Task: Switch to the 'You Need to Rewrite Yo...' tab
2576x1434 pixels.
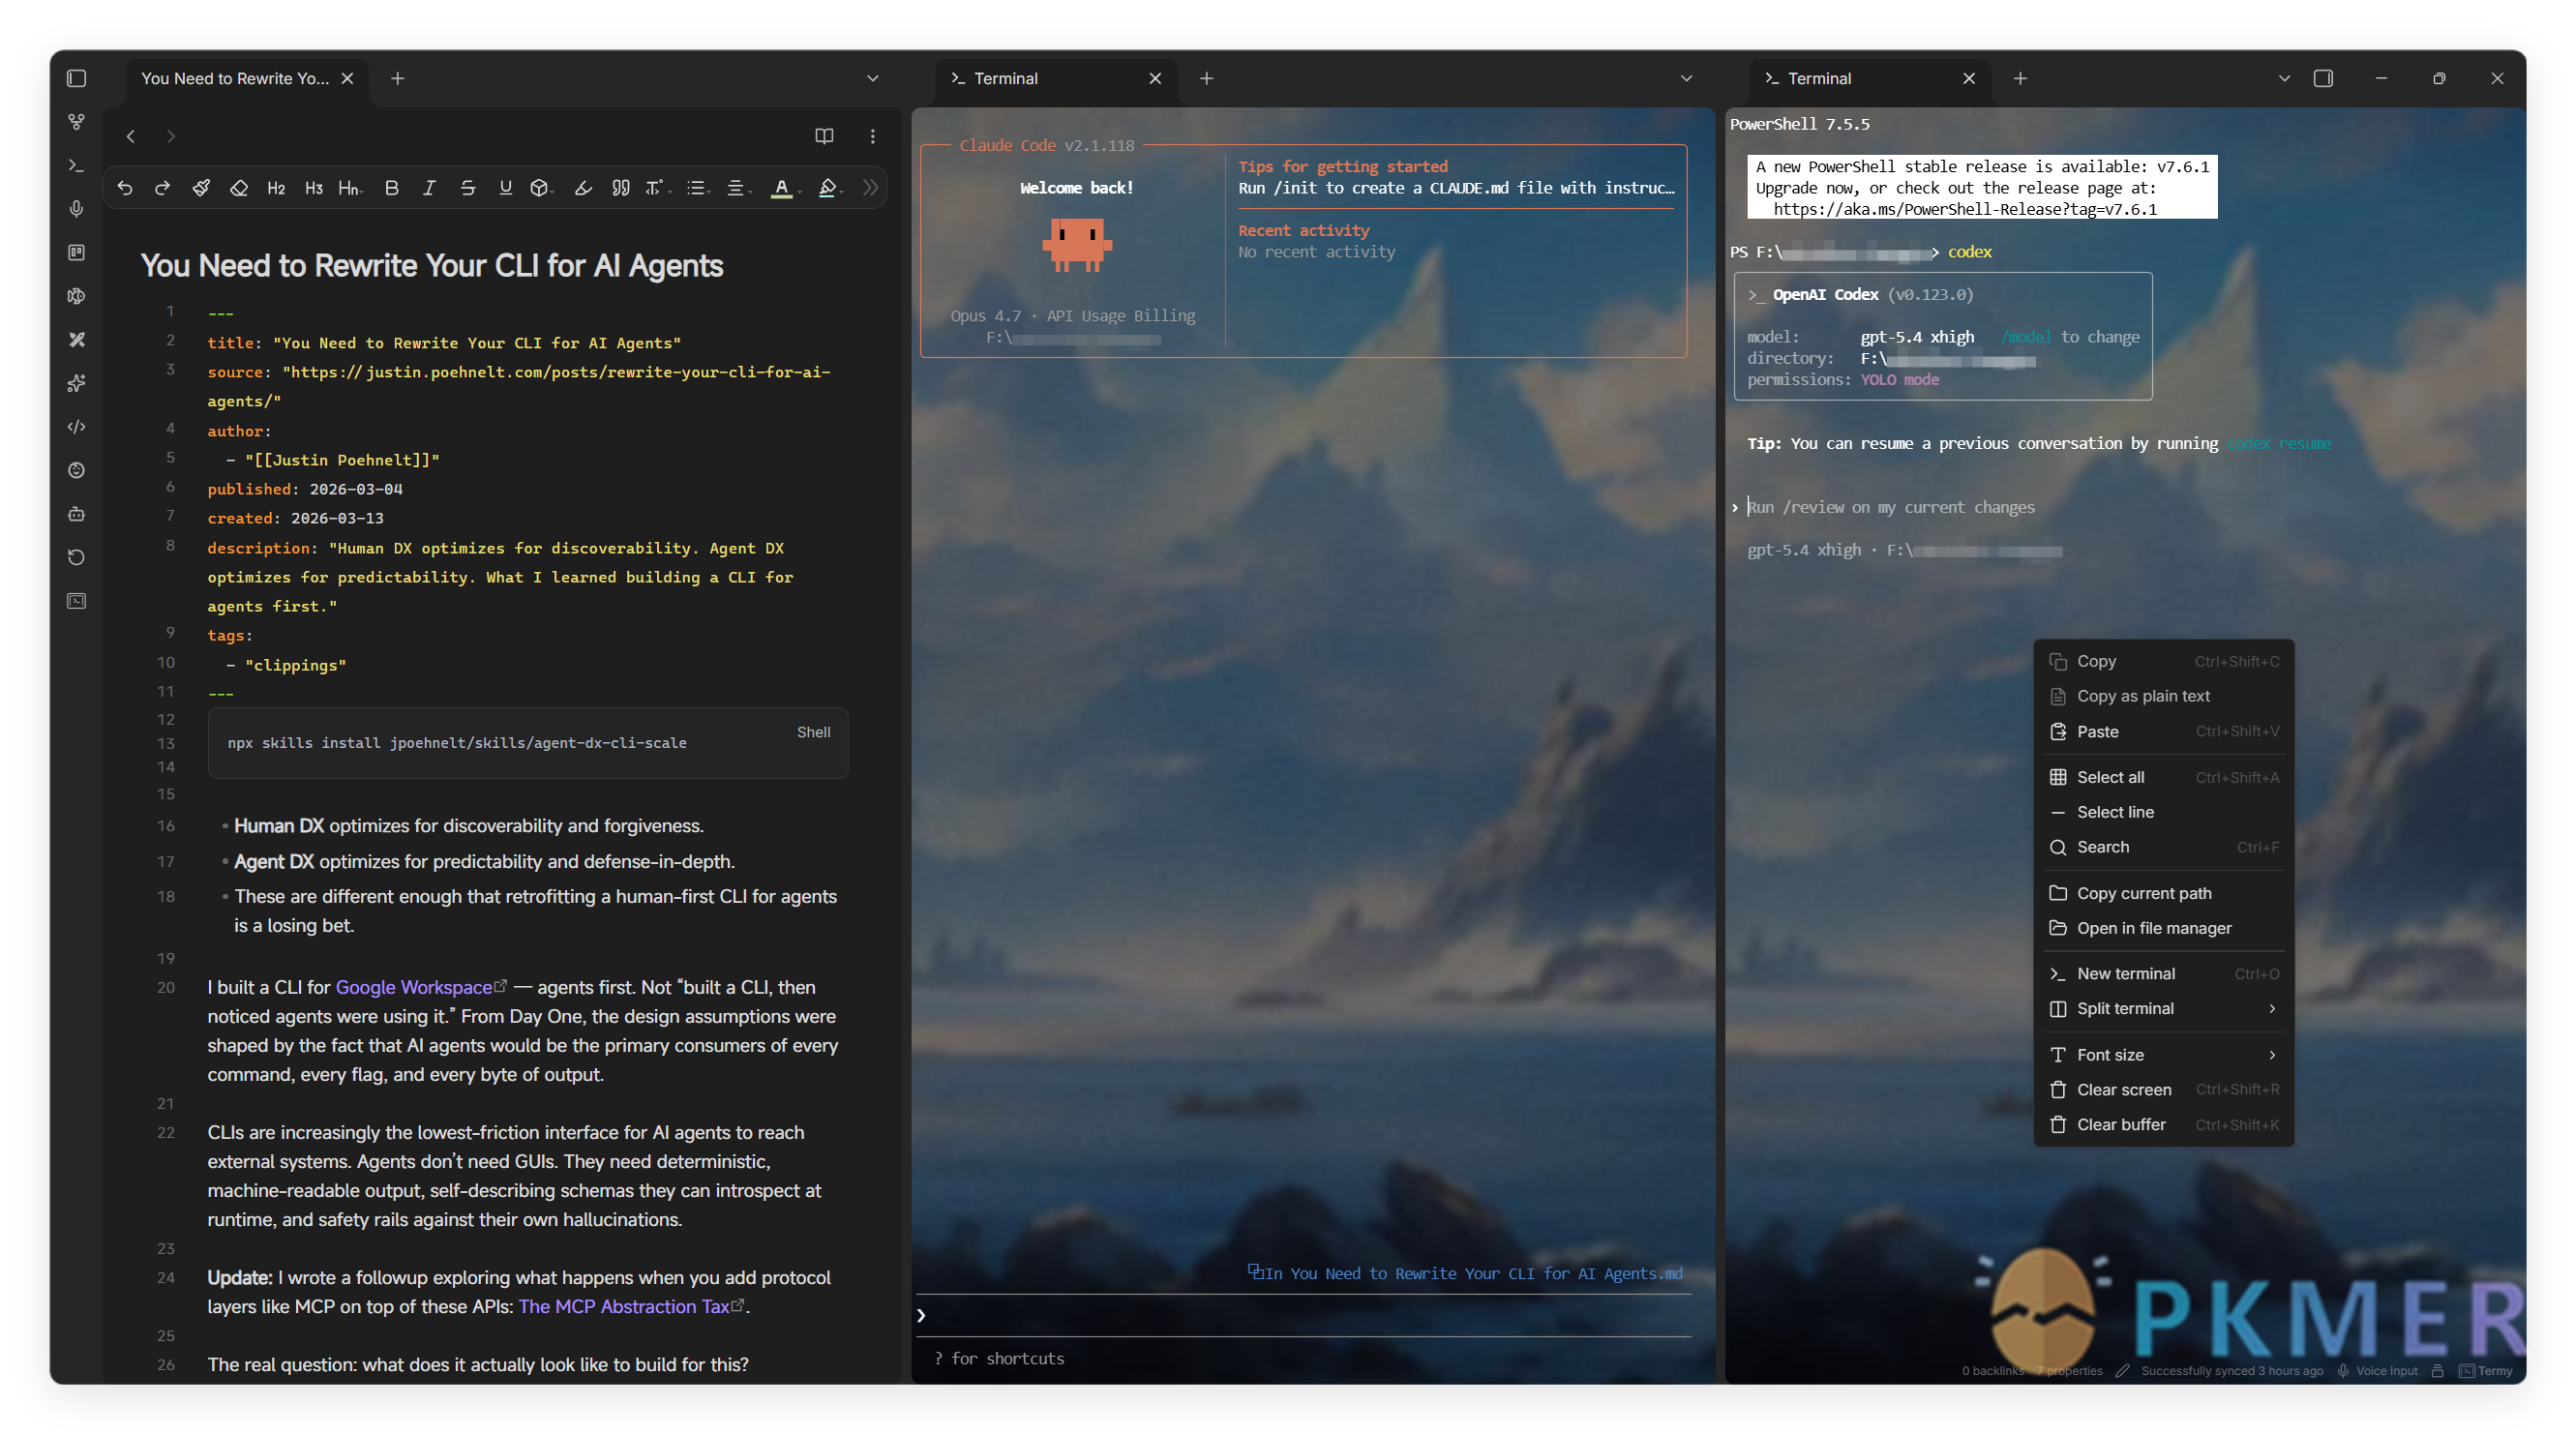Action: [x=235, y=78]
